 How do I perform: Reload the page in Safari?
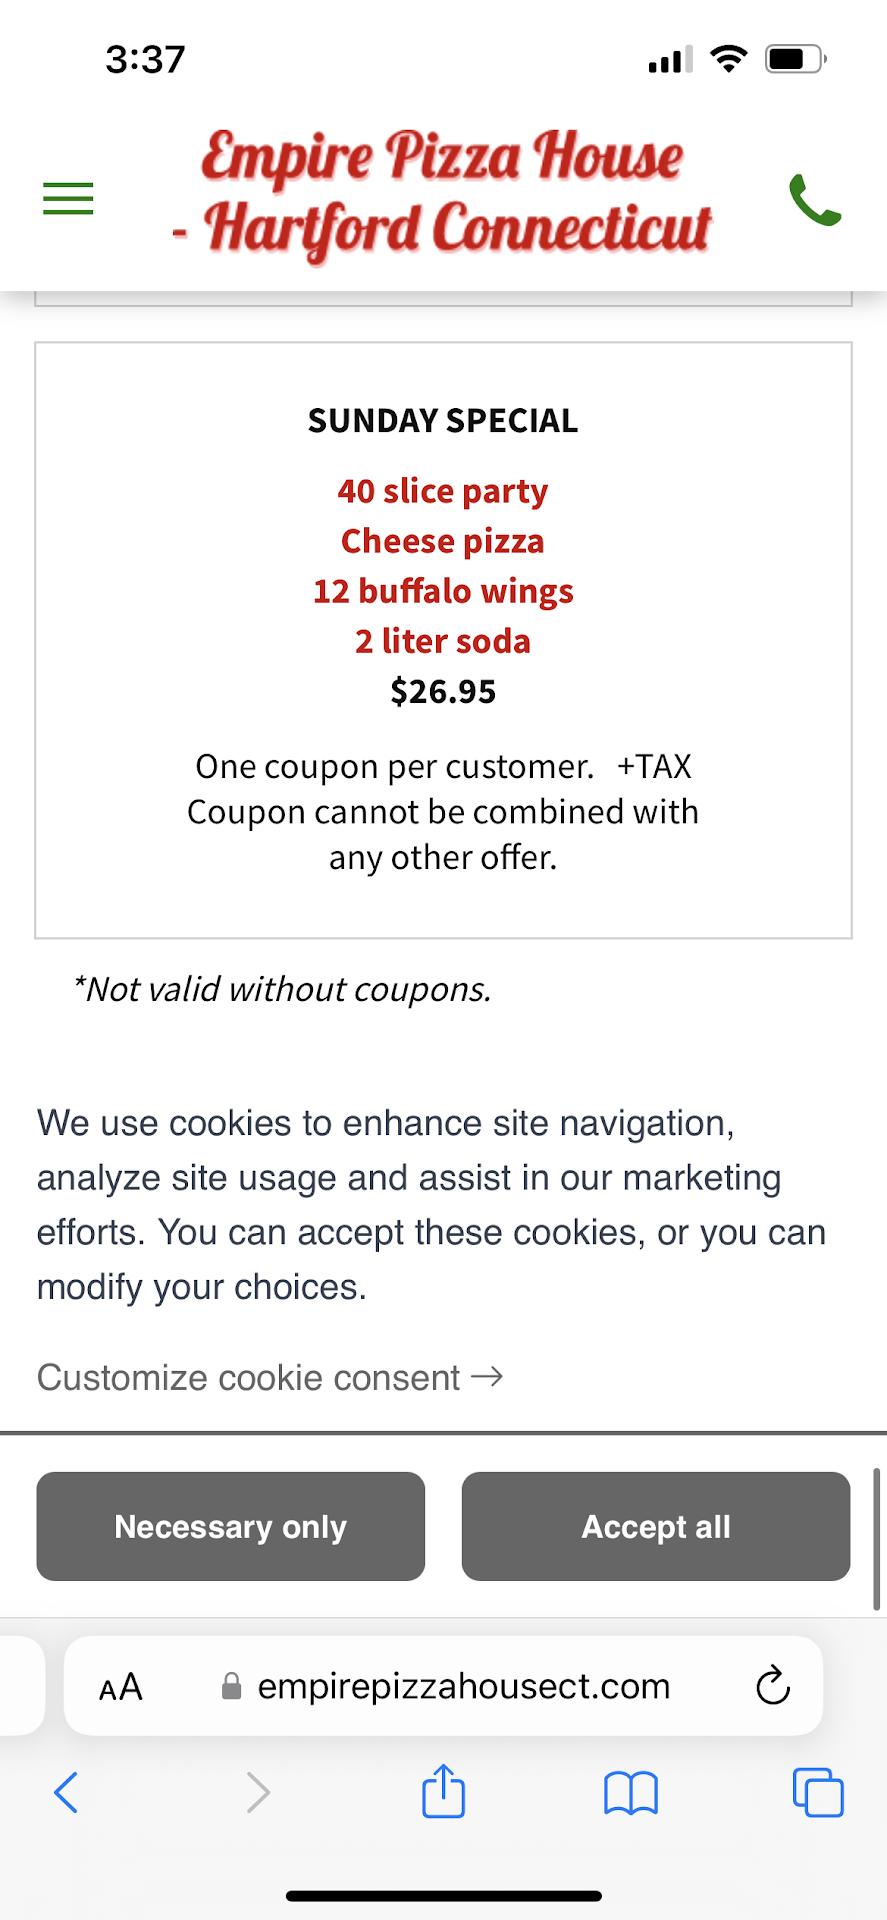(x=772, y=1685)
